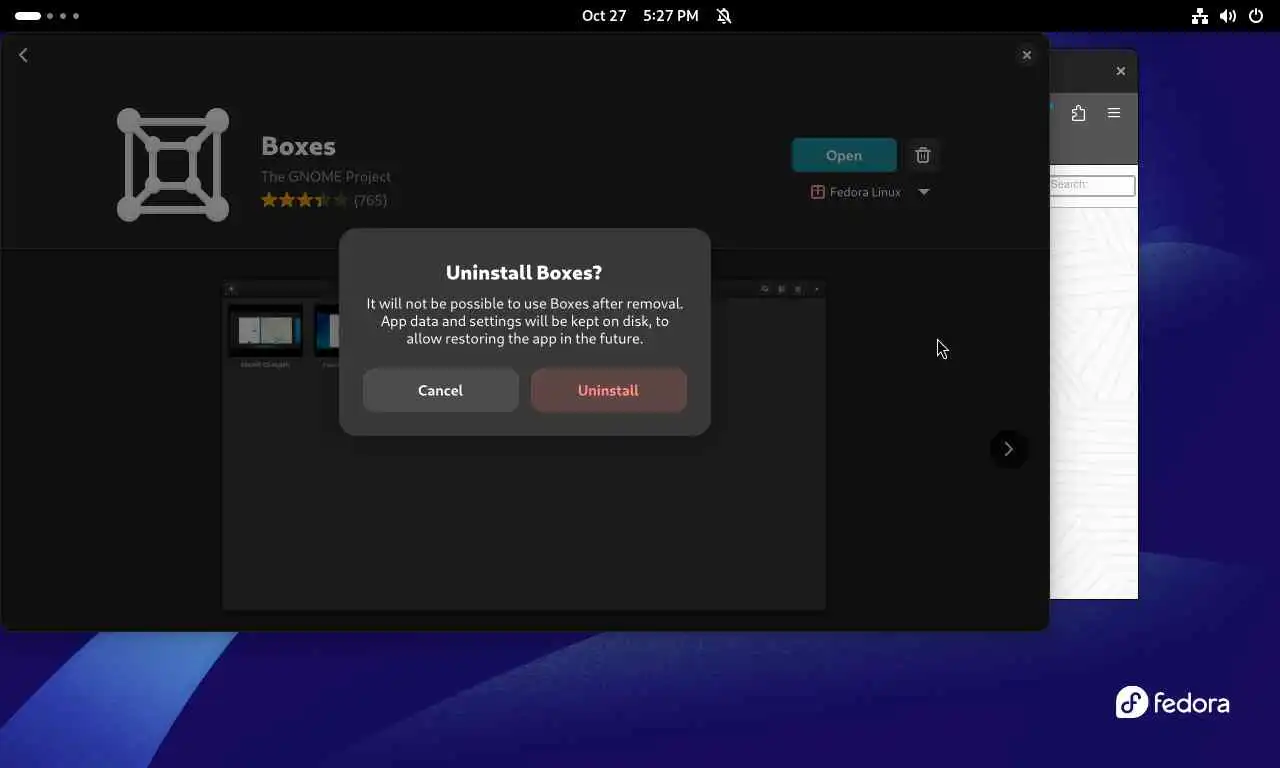Click the Search field in background window
The height and width of the screenshot is (768, 1280).
click(1092, 185)
